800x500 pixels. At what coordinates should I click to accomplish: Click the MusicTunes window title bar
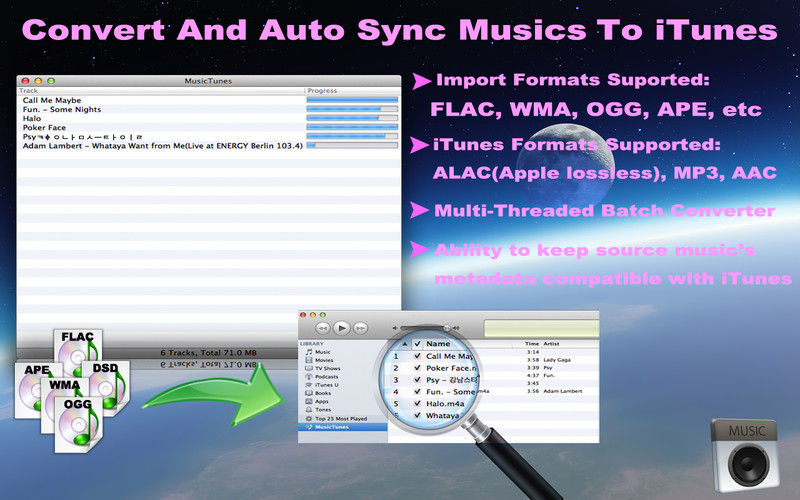coord(209,81)
